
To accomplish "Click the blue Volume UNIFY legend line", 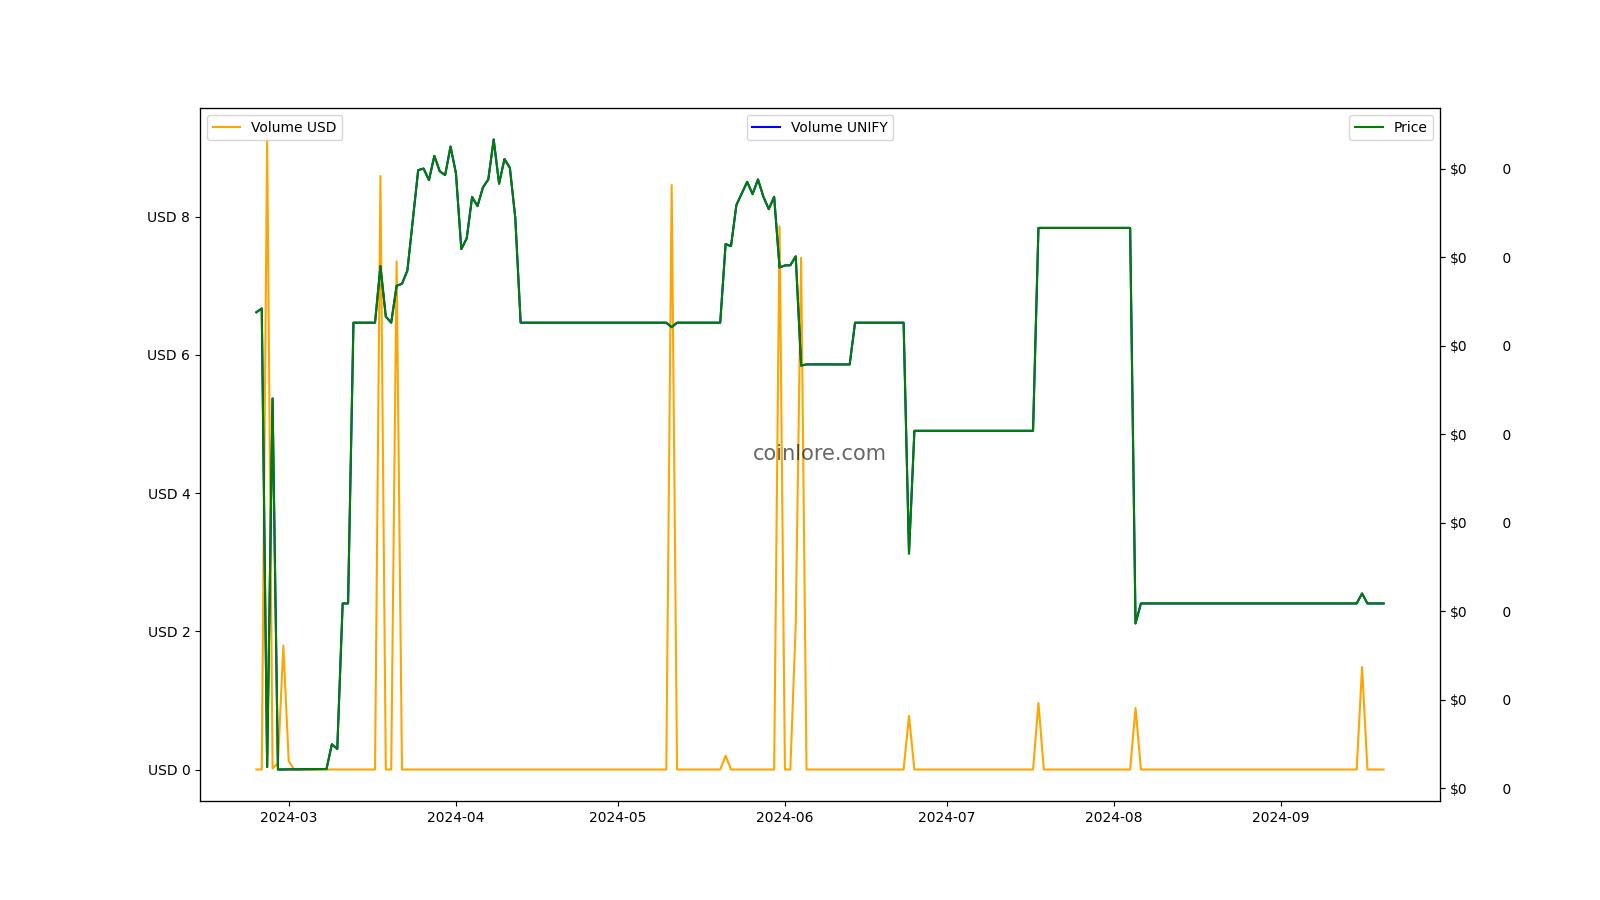I will [x=767, y=127].
